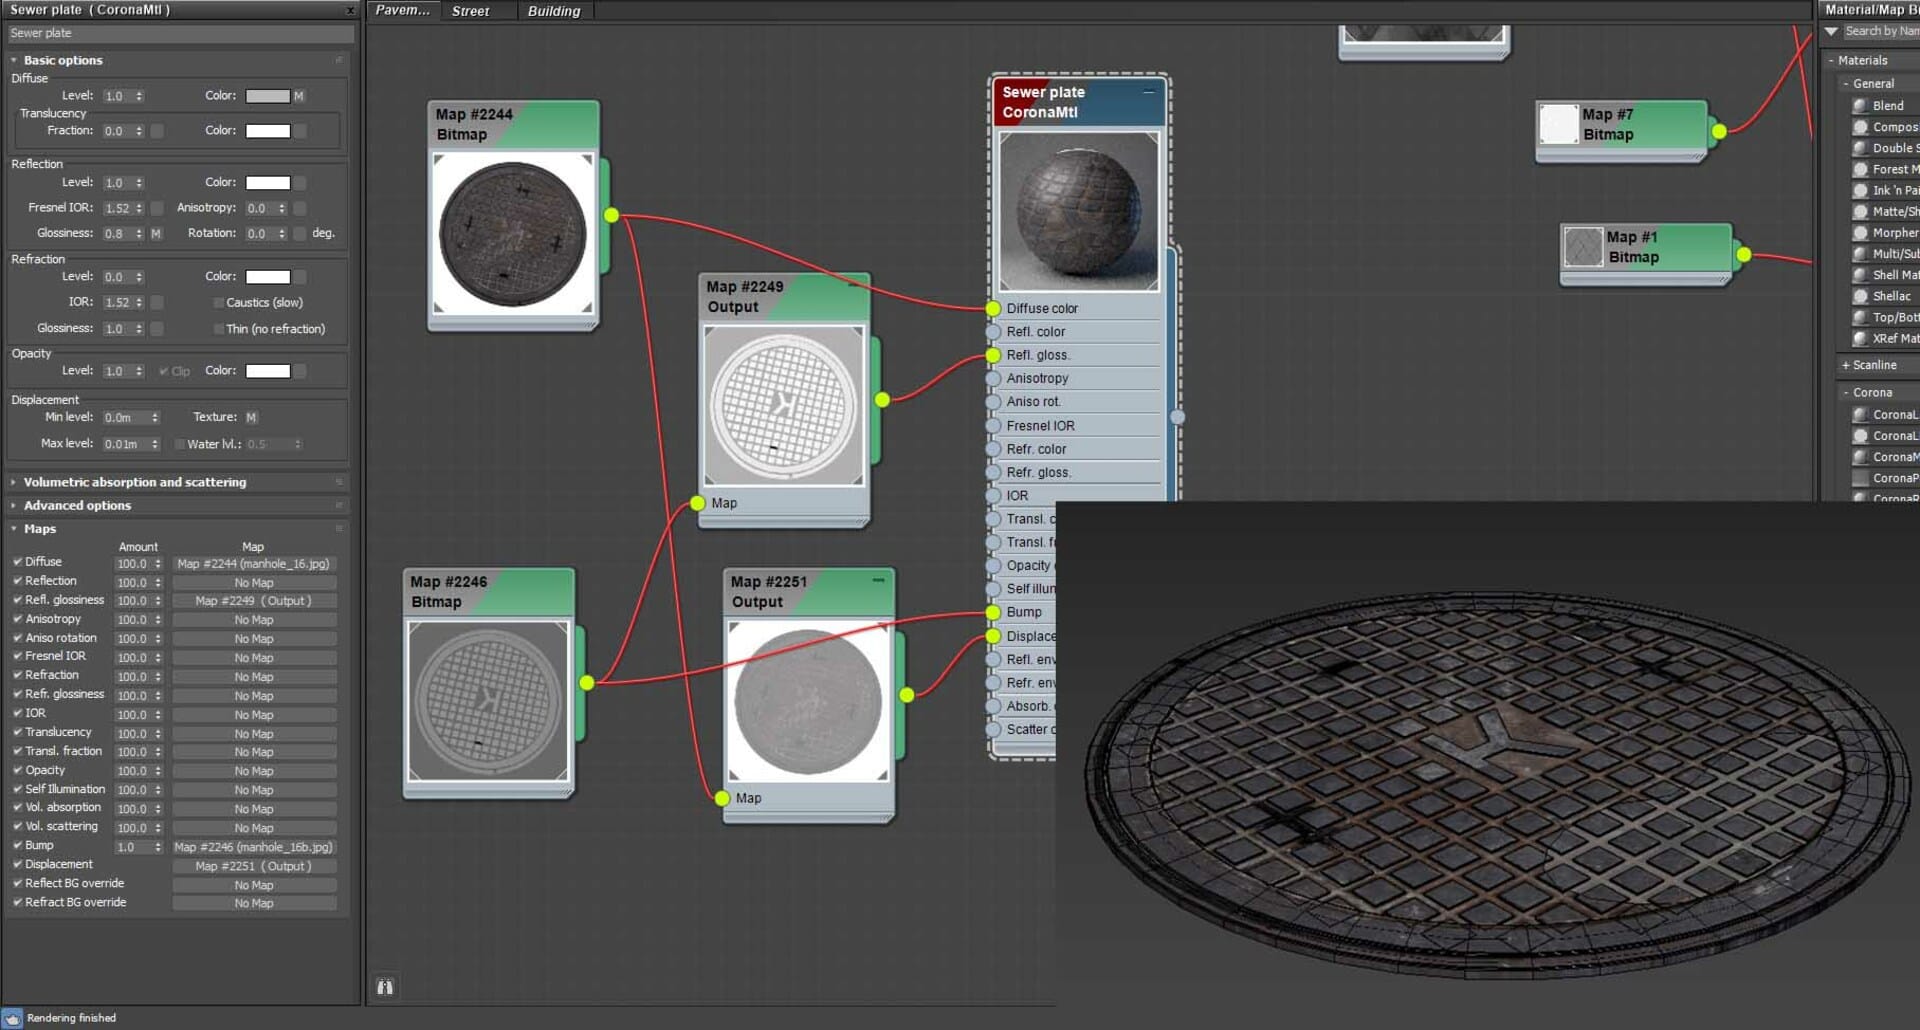The height and width of the screenshot is (1030, 1920).
Task: Toggle the Opacity map checkbox
Action: (x=17, y=770)
